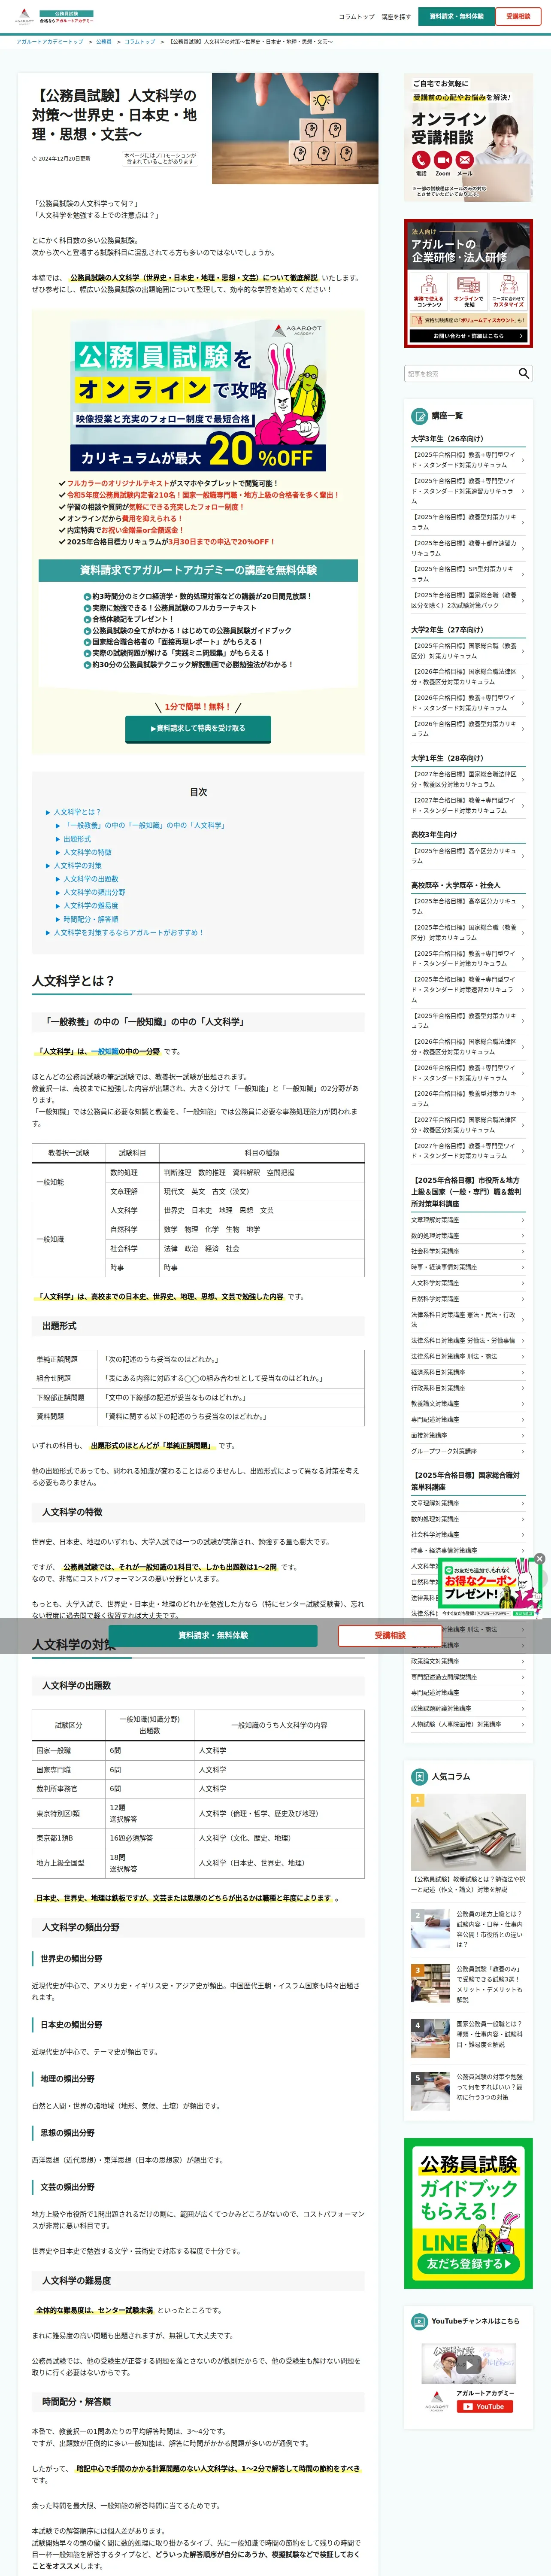Open 講座を探す in the header navigation

pyautogui.click(x=396, y=17)
